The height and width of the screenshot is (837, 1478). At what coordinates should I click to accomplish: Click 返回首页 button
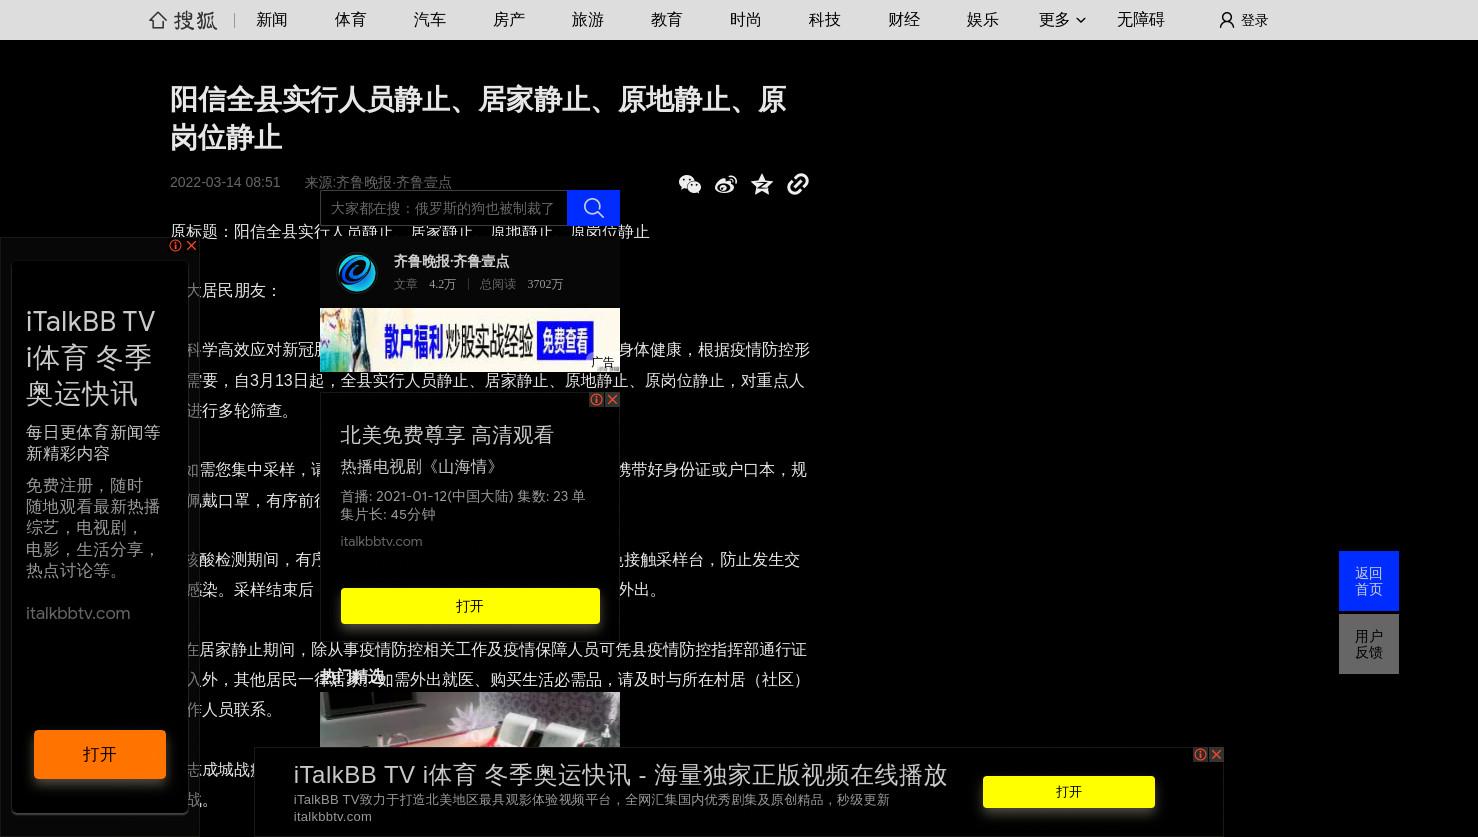(x=1369, y=581)
